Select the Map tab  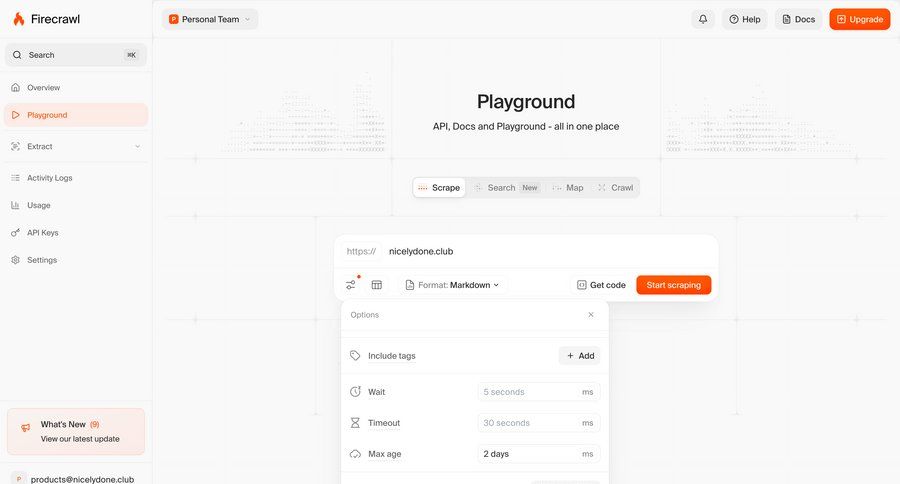click(568, 188)
